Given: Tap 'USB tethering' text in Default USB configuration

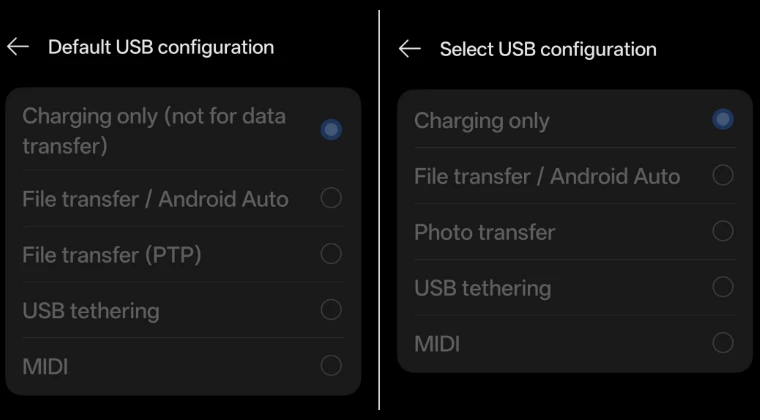Looking at the screenshot, I should tap(91, 311).
